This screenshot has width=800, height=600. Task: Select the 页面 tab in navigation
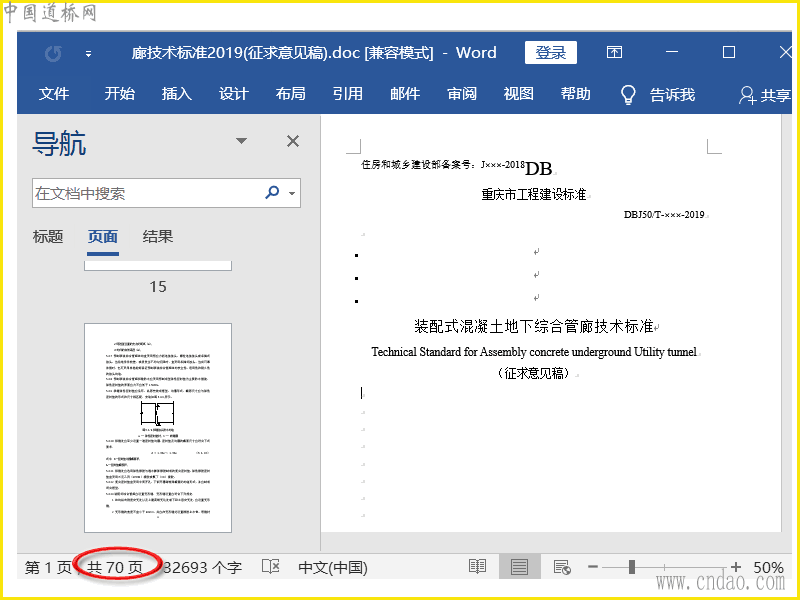pos(103,237)
